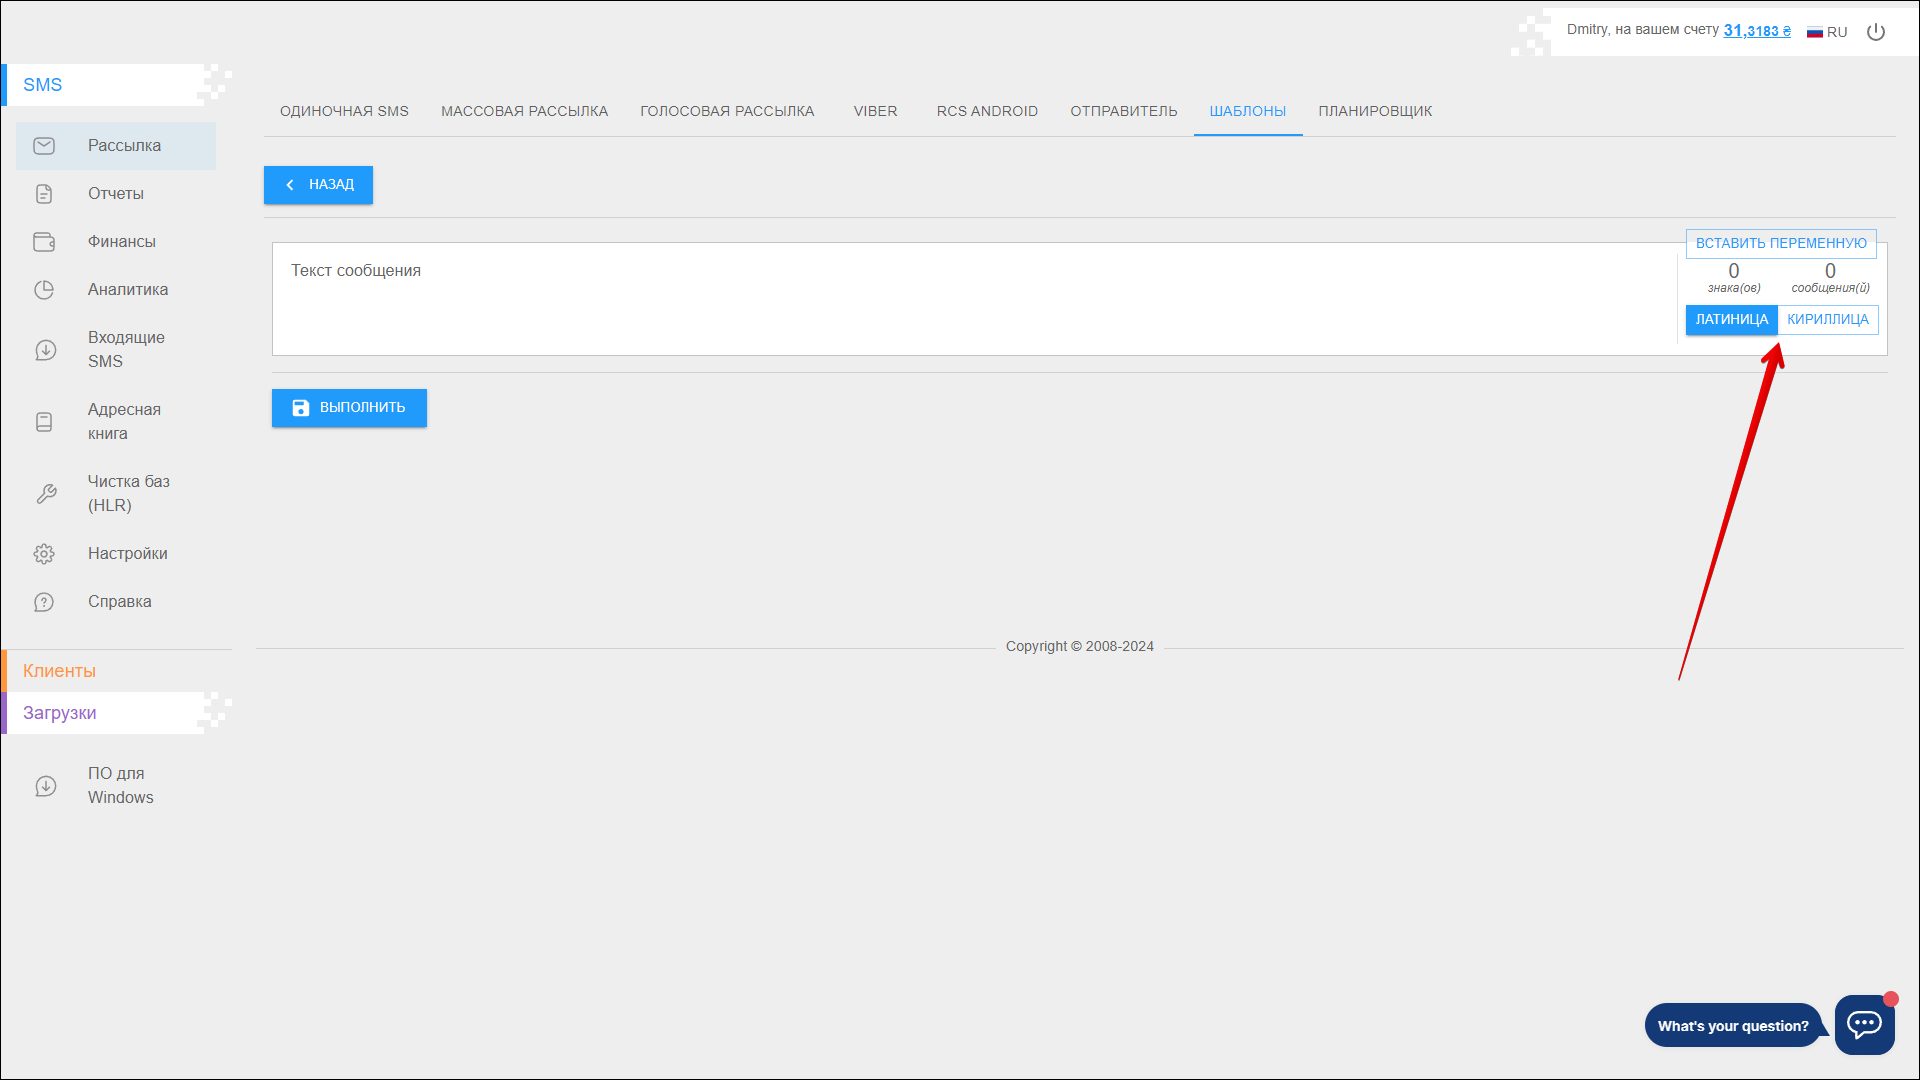Screen dimensions: 1920x1080
Task: Click the logout power icon
Action: [1876, 32]
